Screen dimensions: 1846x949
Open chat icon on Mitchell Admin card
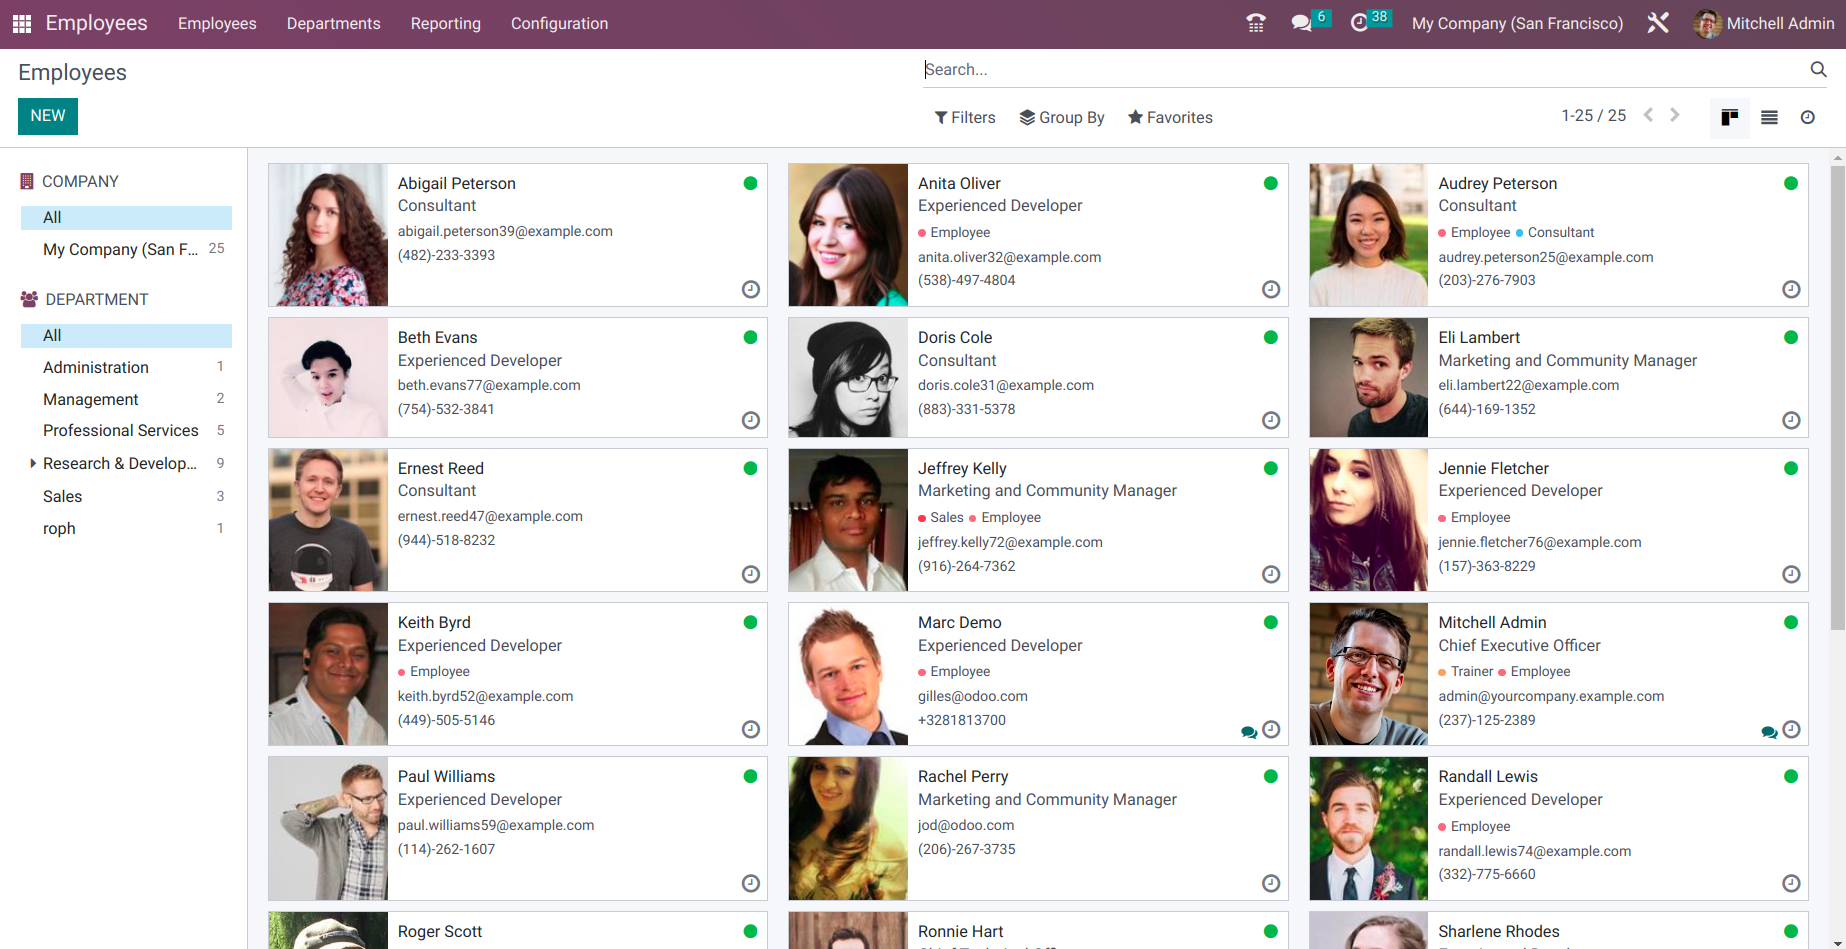pos(1769,732)
